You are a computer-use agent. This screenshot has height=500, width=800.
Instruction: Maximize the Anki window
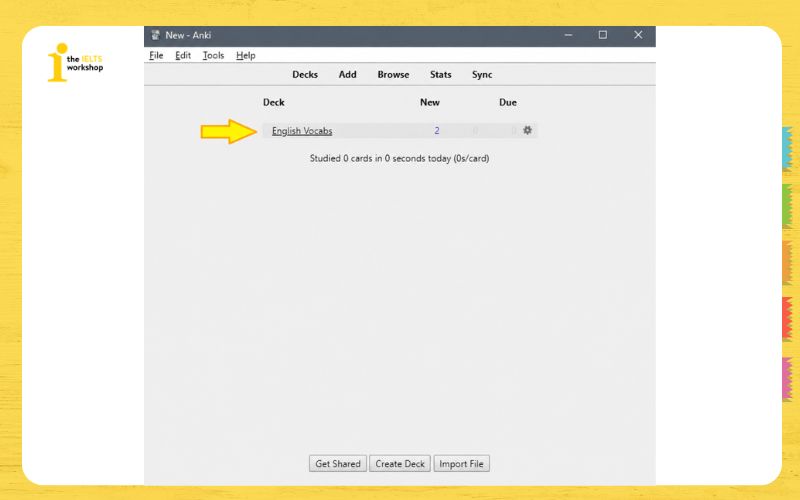(x=603, y=35)
